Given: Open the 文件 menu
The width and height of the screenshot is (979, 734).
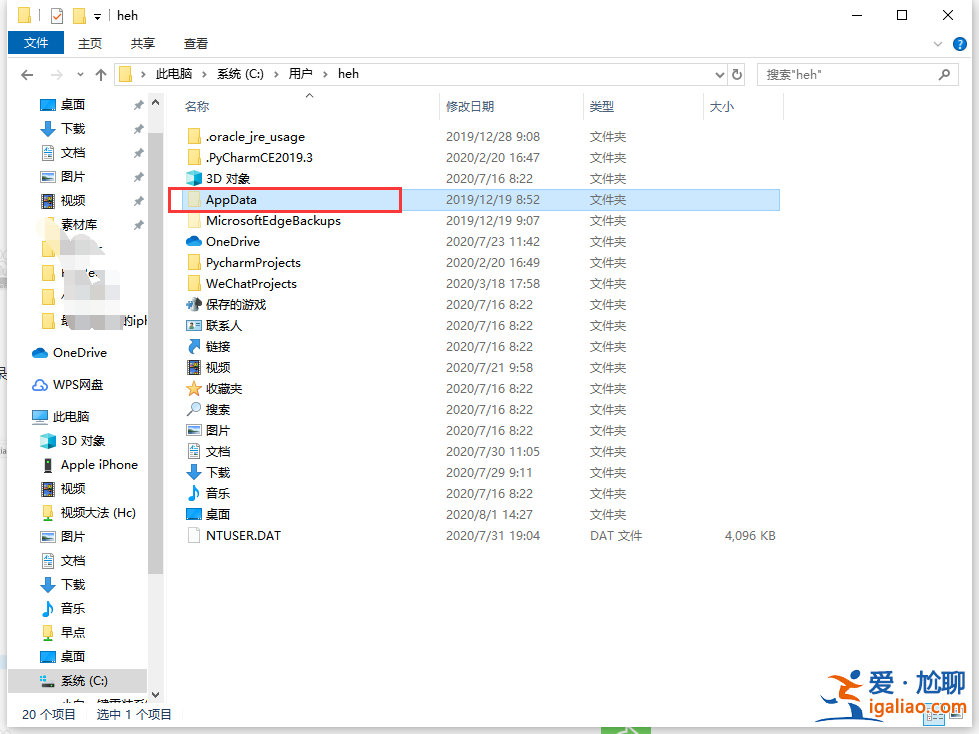Looking at the screenshot, I should (x=36, y=43).
